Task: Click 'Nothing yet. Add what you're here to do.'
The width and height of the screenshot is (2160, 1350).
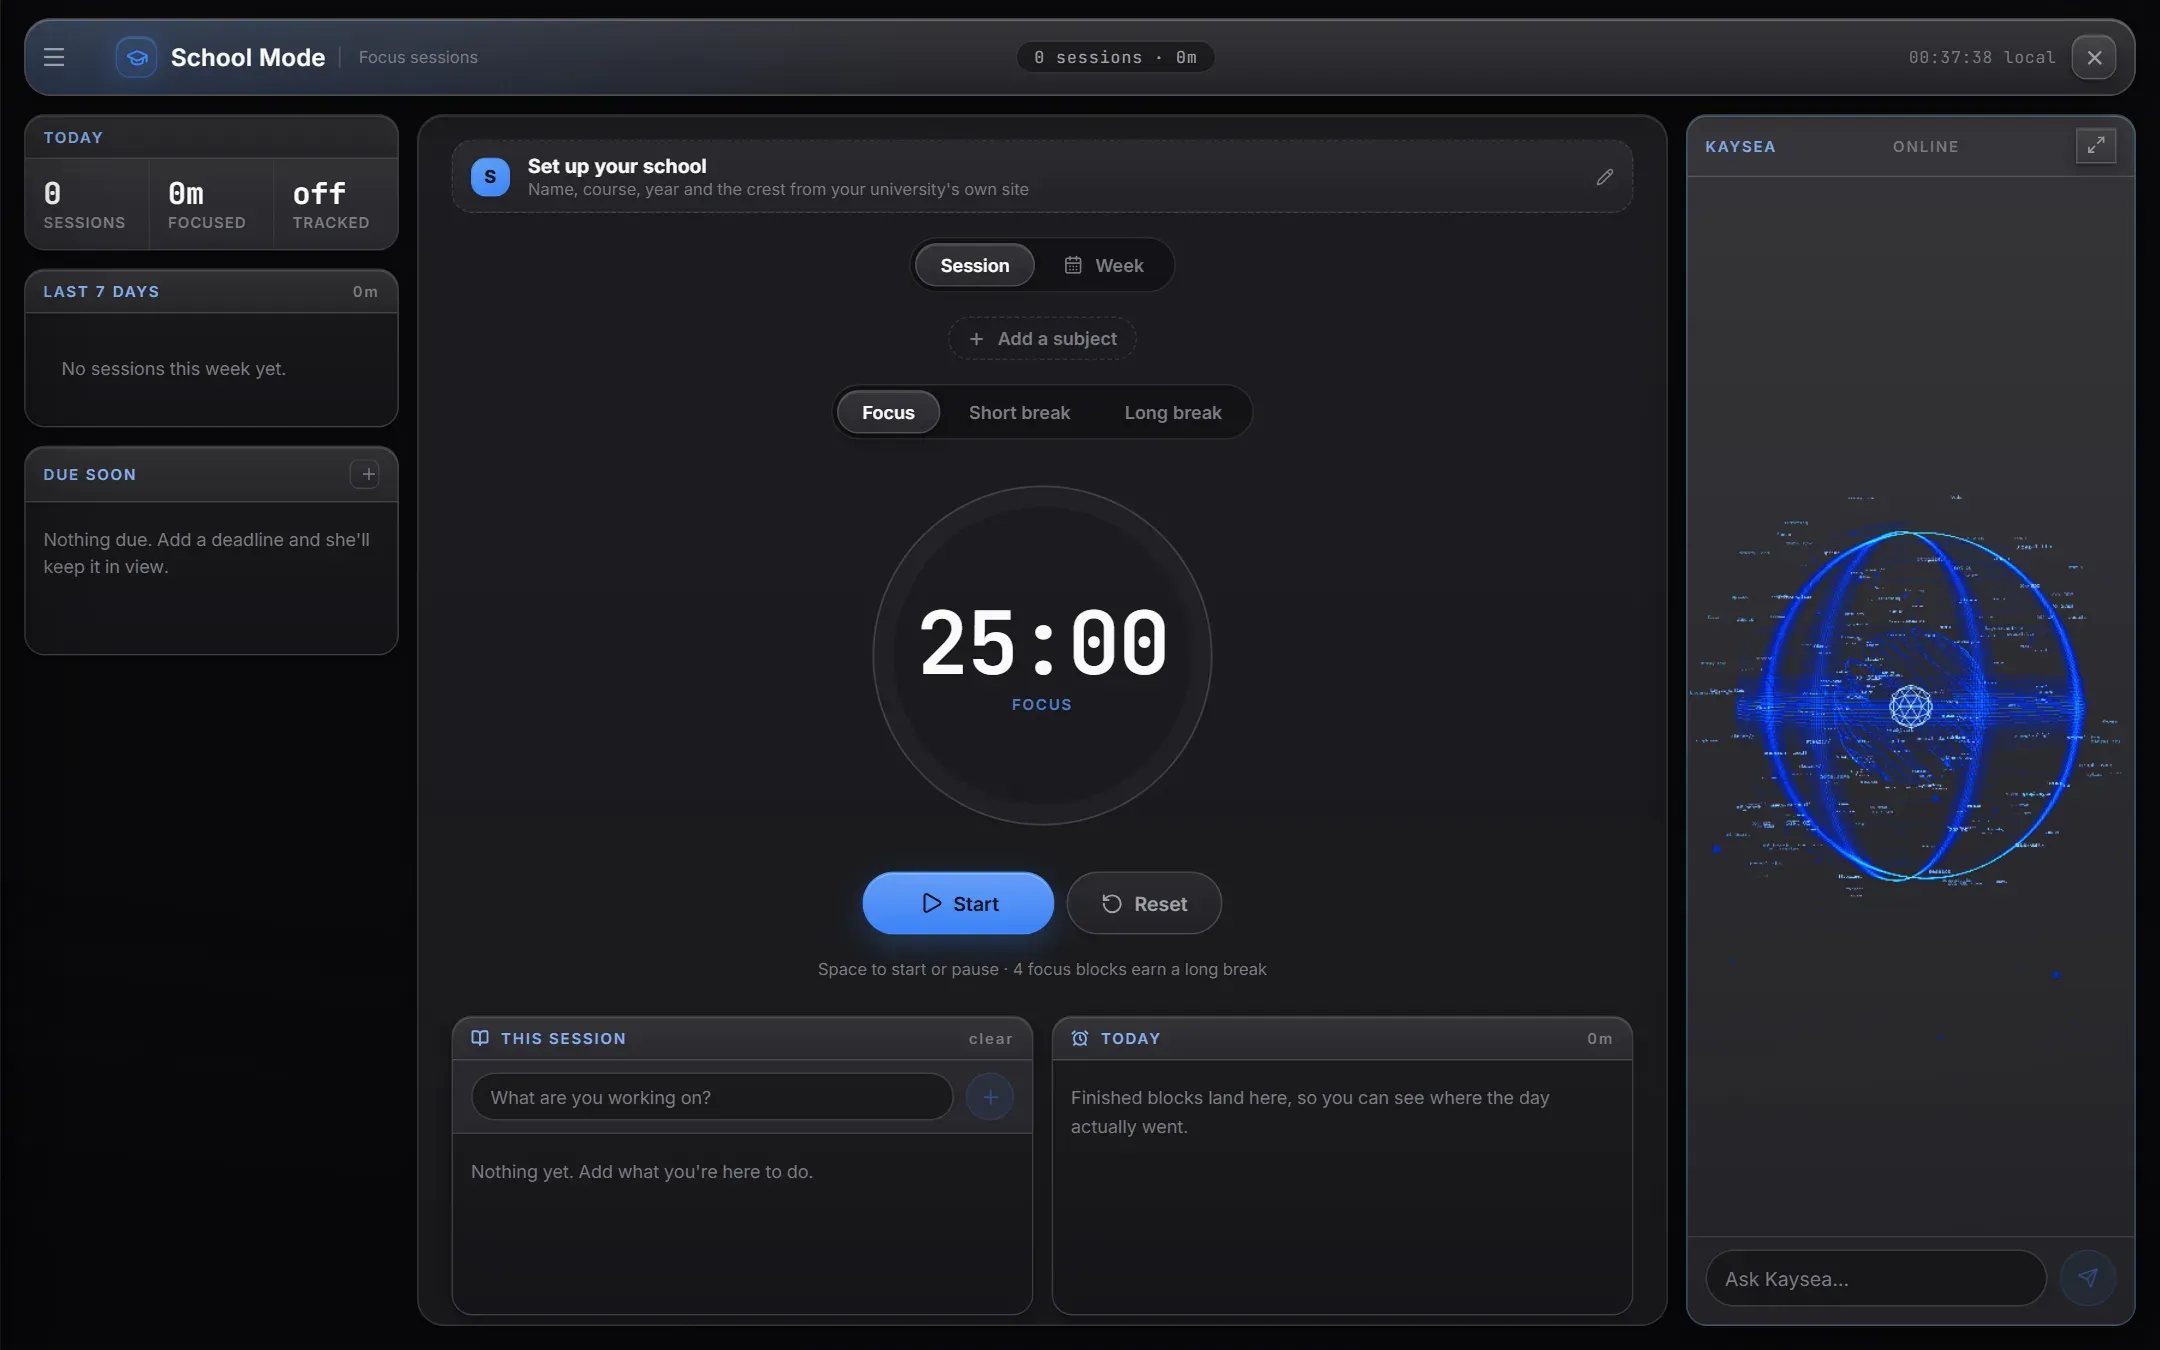Action: (x=642, y=1171)
